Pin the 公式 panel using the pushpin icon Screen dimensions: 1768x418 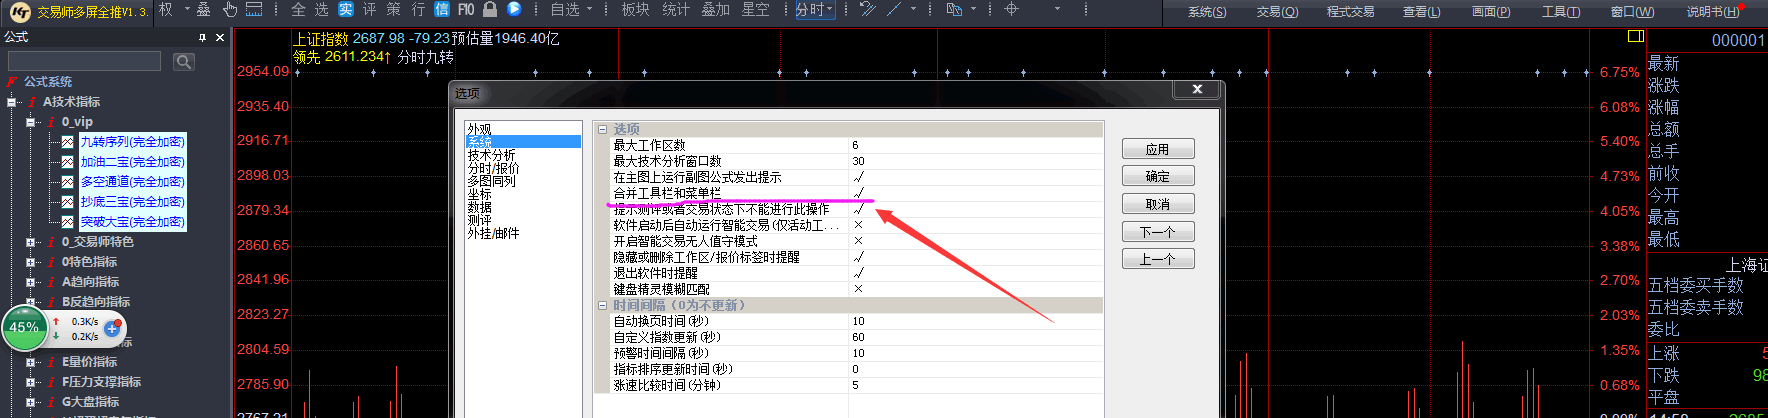pyautogui.click(x=202, y=37)
